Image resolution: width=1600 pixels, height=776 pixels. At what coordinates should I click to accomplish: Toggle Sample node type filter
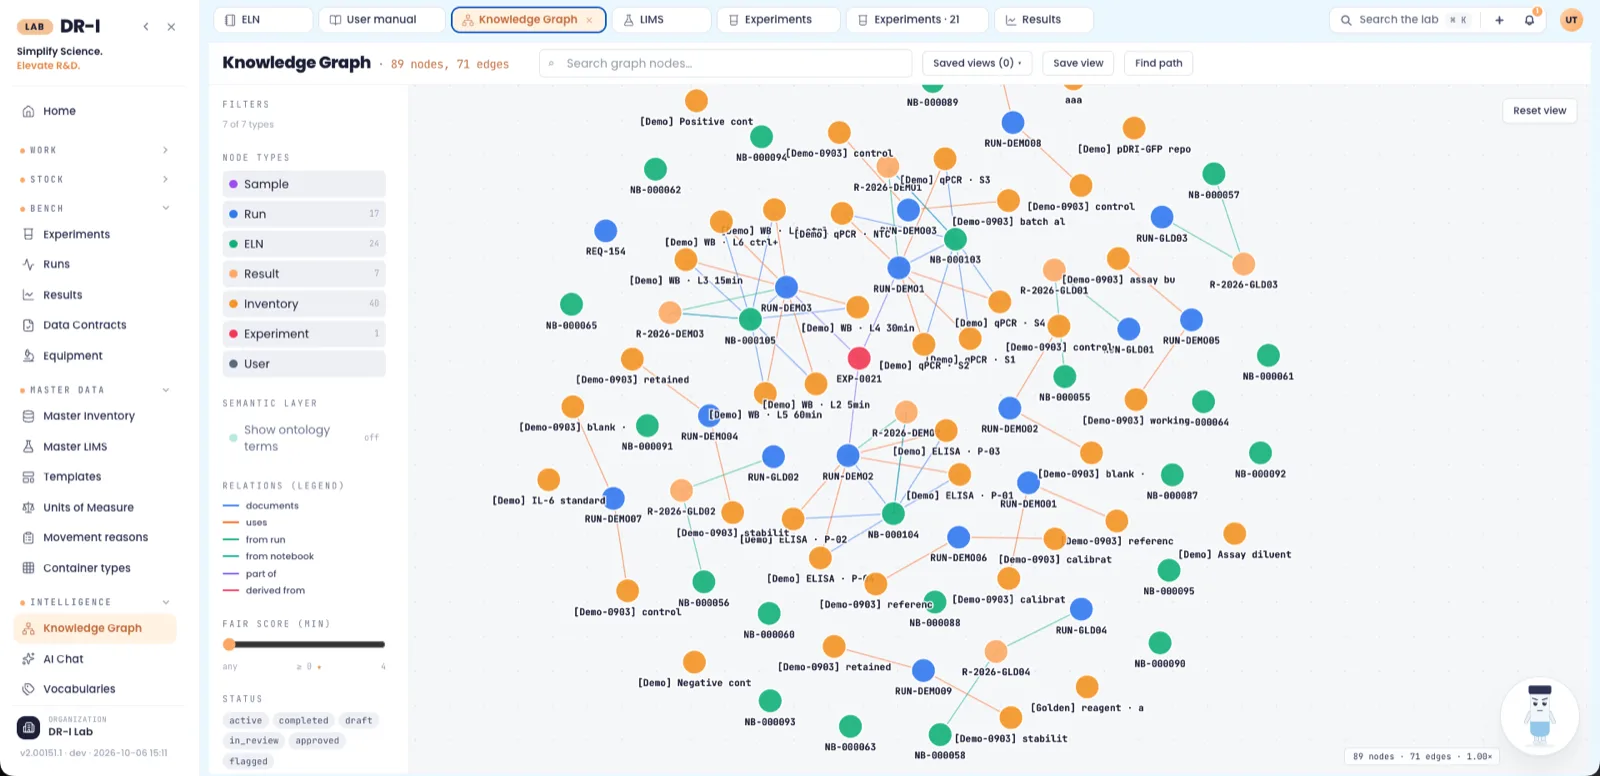click(x=304, y=184)
